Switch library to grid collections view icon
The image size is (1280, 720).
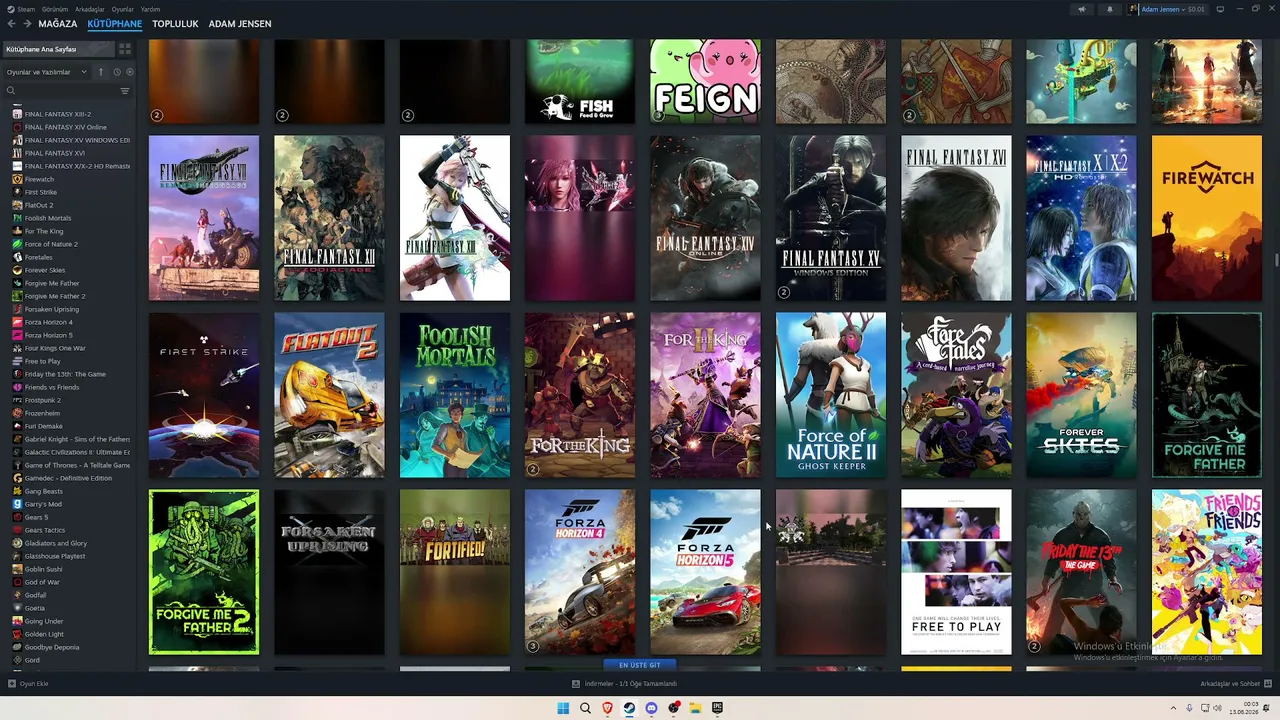point(125,49)
